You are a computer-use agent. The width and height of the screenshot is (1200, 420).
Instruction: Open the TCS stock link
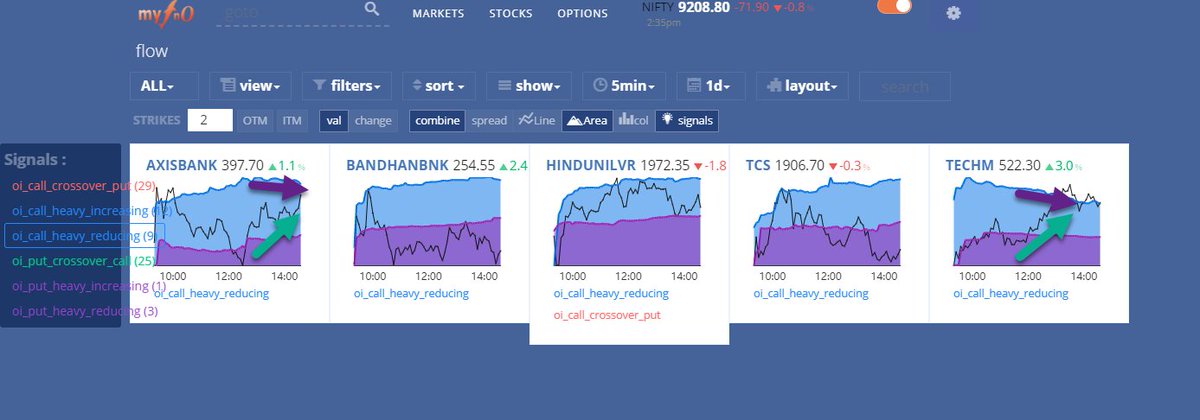[758, 164]
